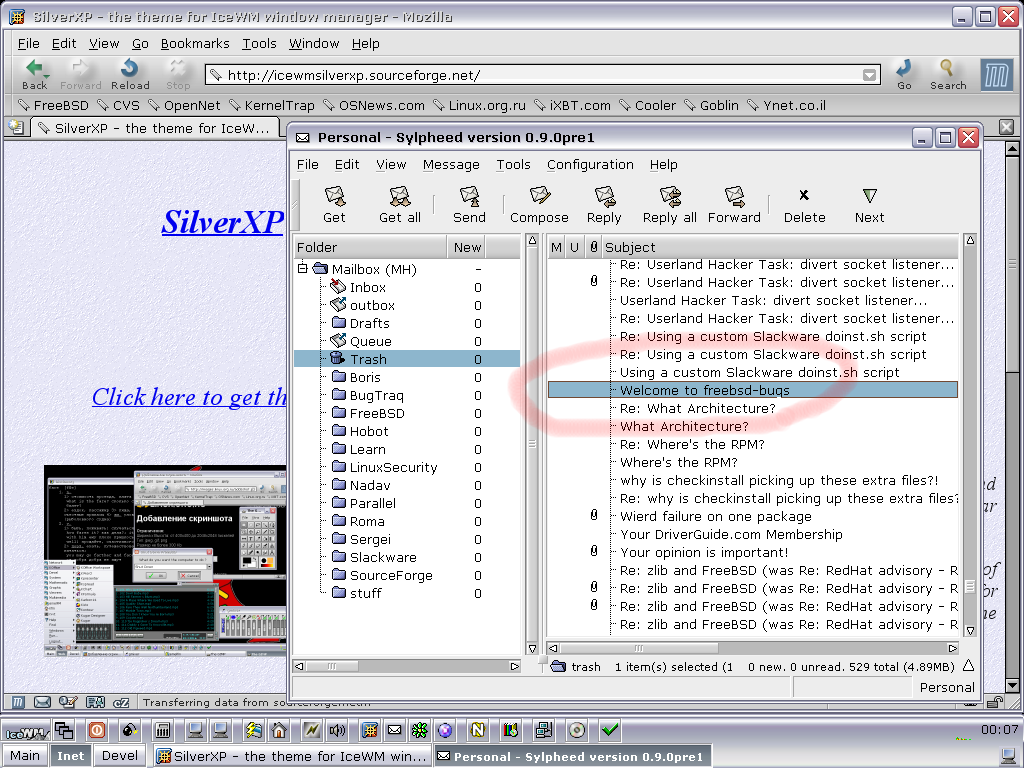The image size is (1024, 768).
Task: Select the SilverXP browser tab
Action: (x=154, y=128)
